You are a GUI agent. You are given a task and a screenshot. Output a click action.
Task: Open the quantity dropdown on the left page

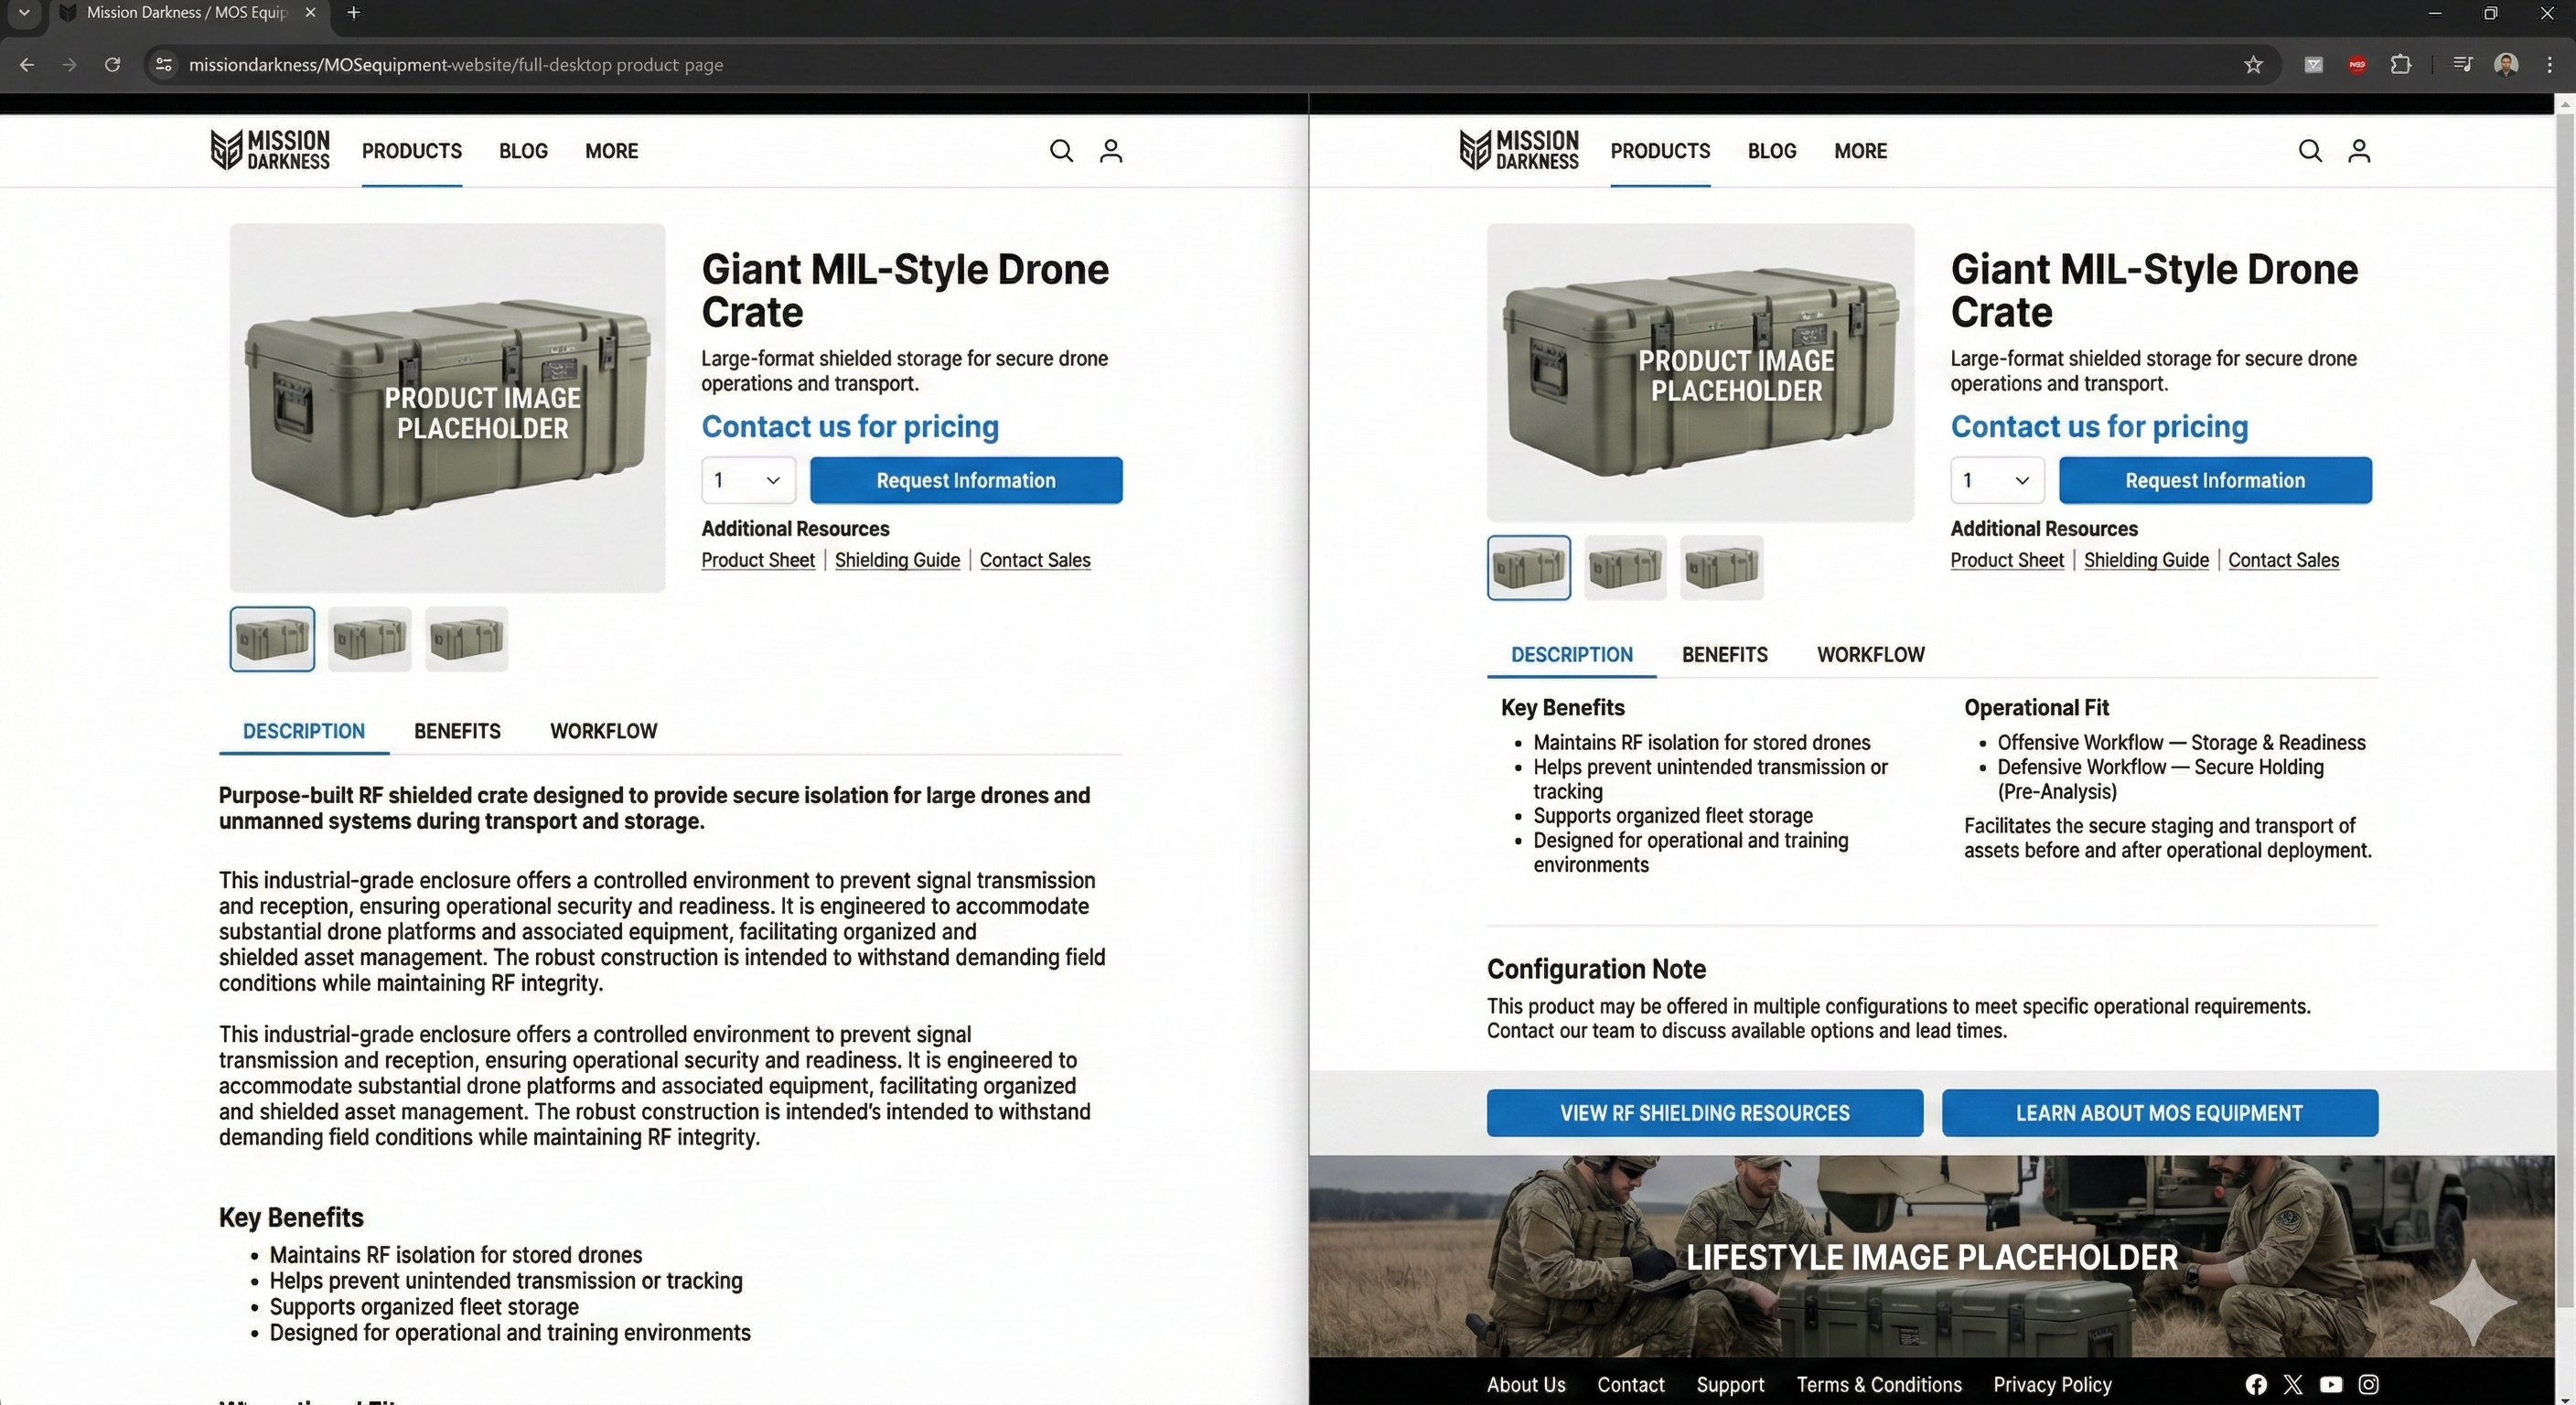(x=747, y=480)
